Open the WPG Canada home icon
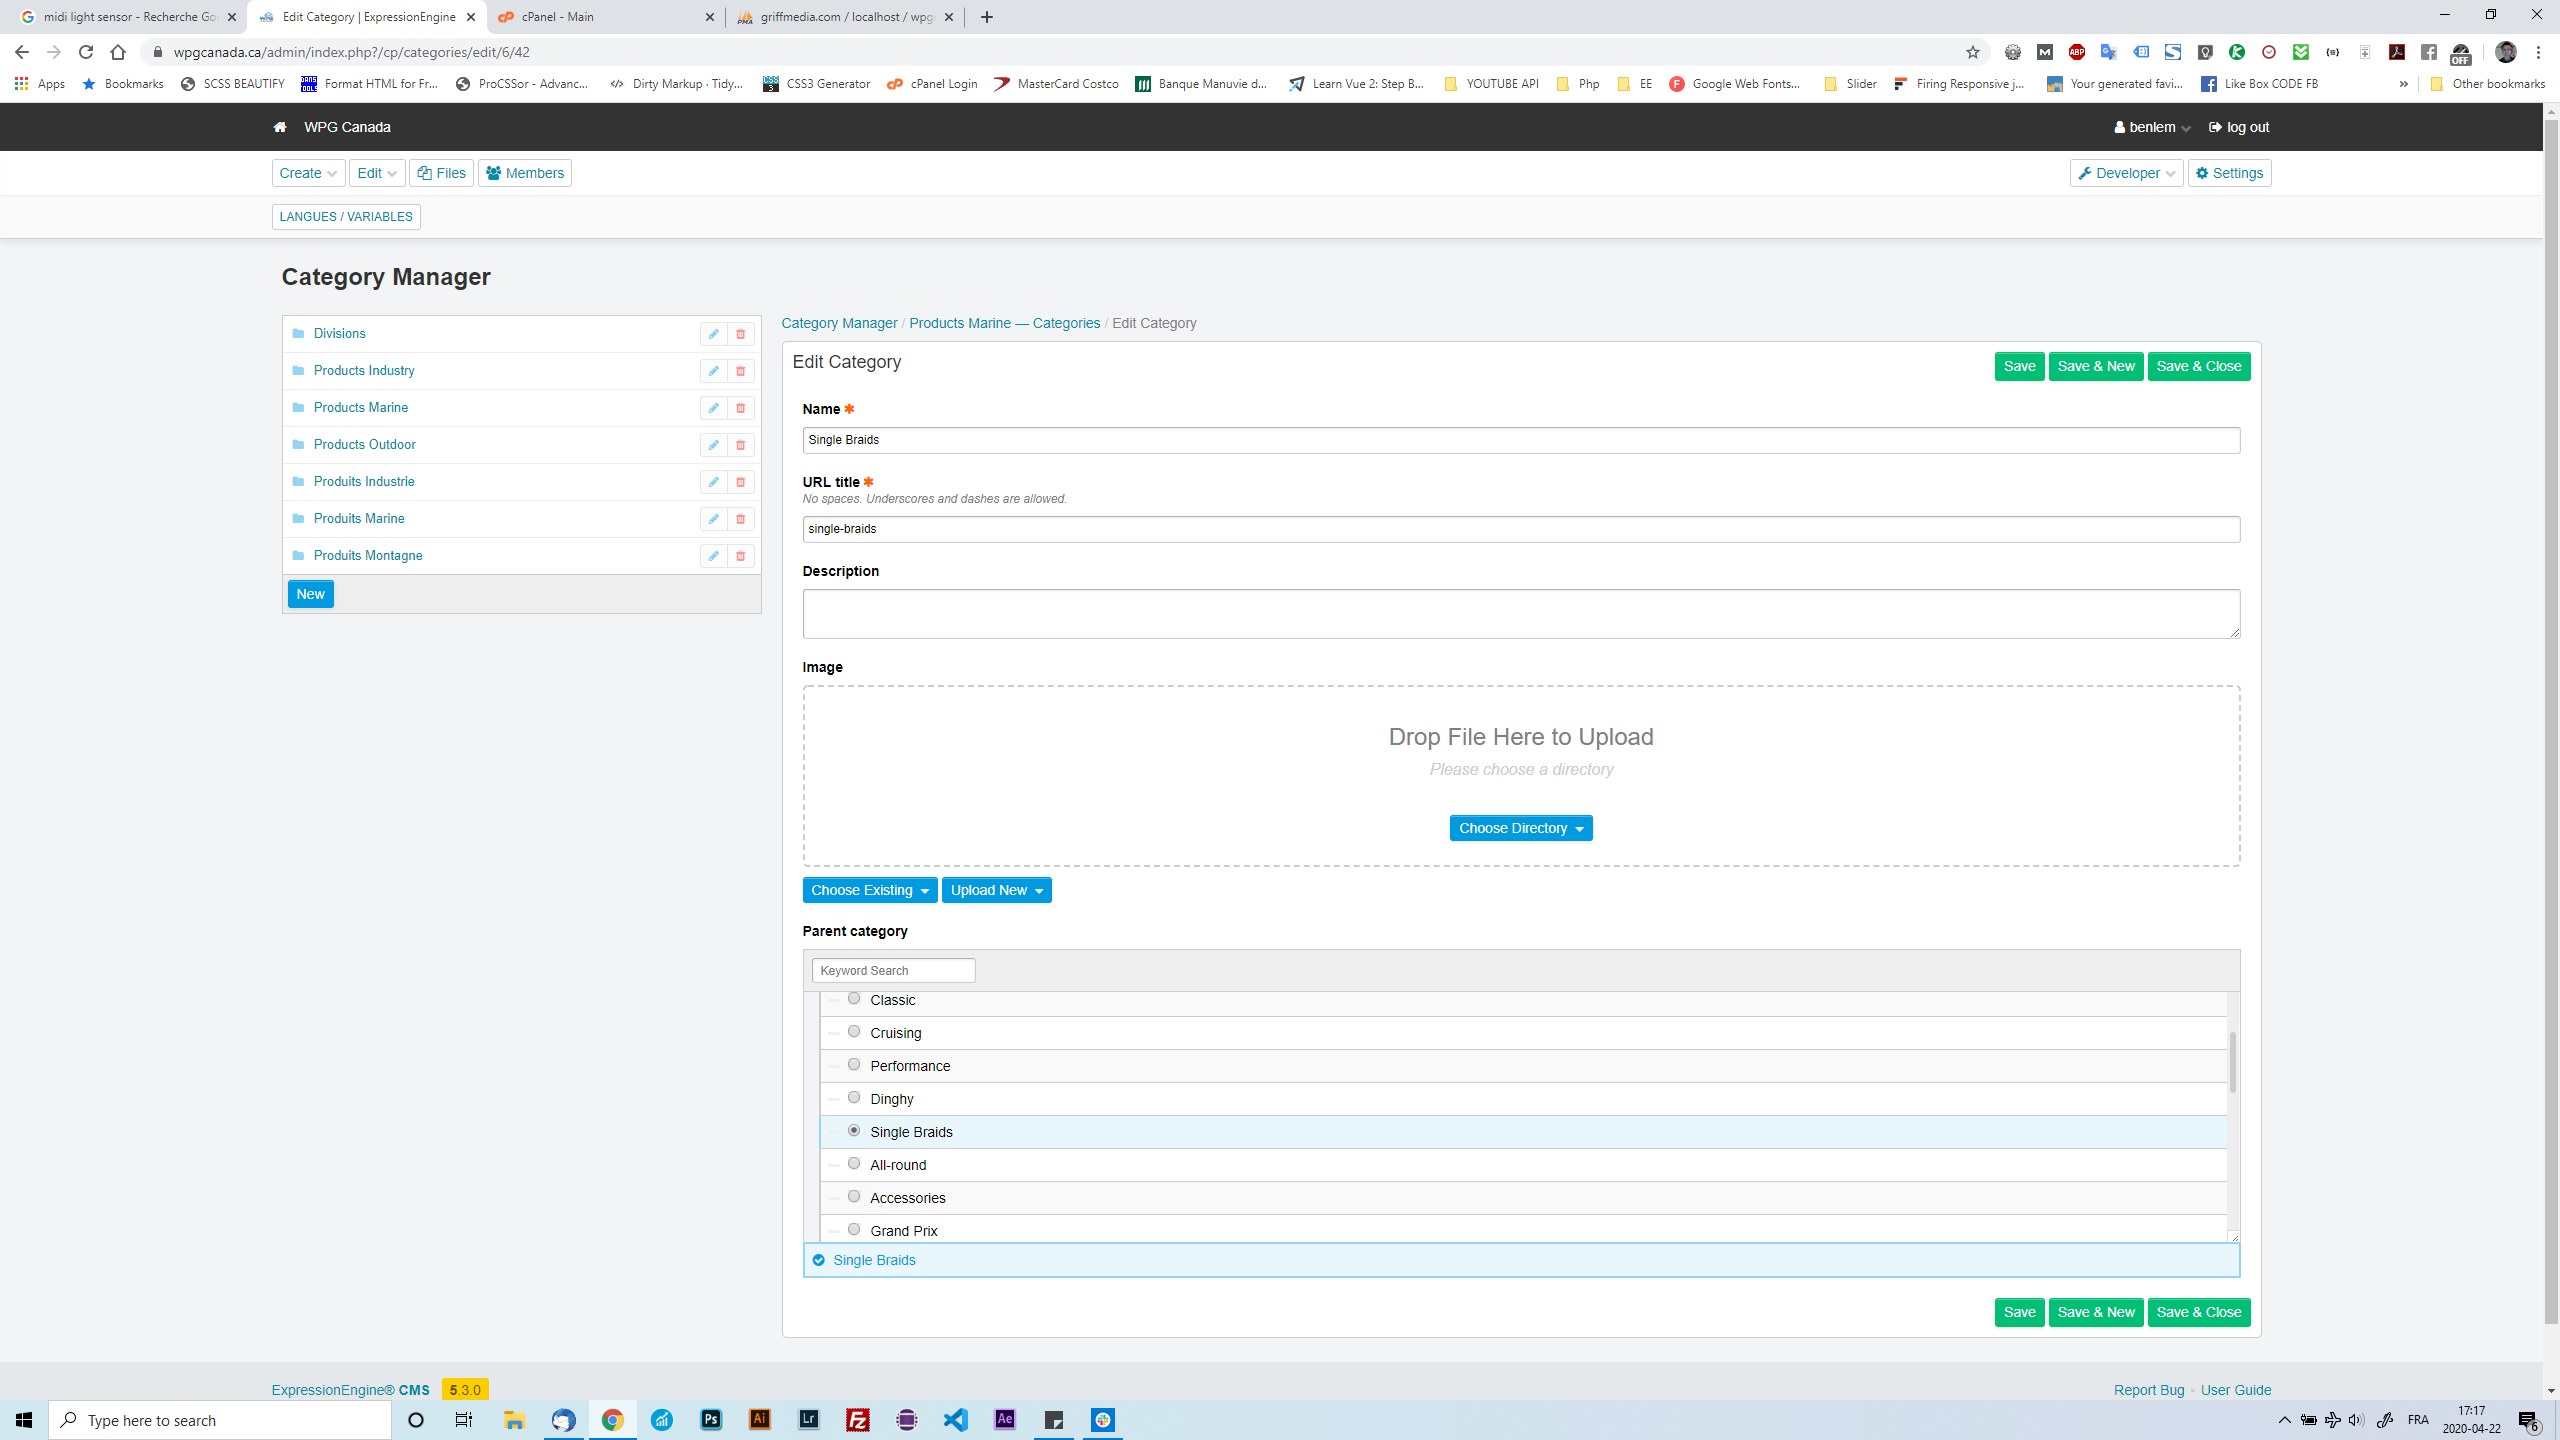The width and height of the screenshot is (2560, 1440). pyautogui.click(x=279, y=127)
